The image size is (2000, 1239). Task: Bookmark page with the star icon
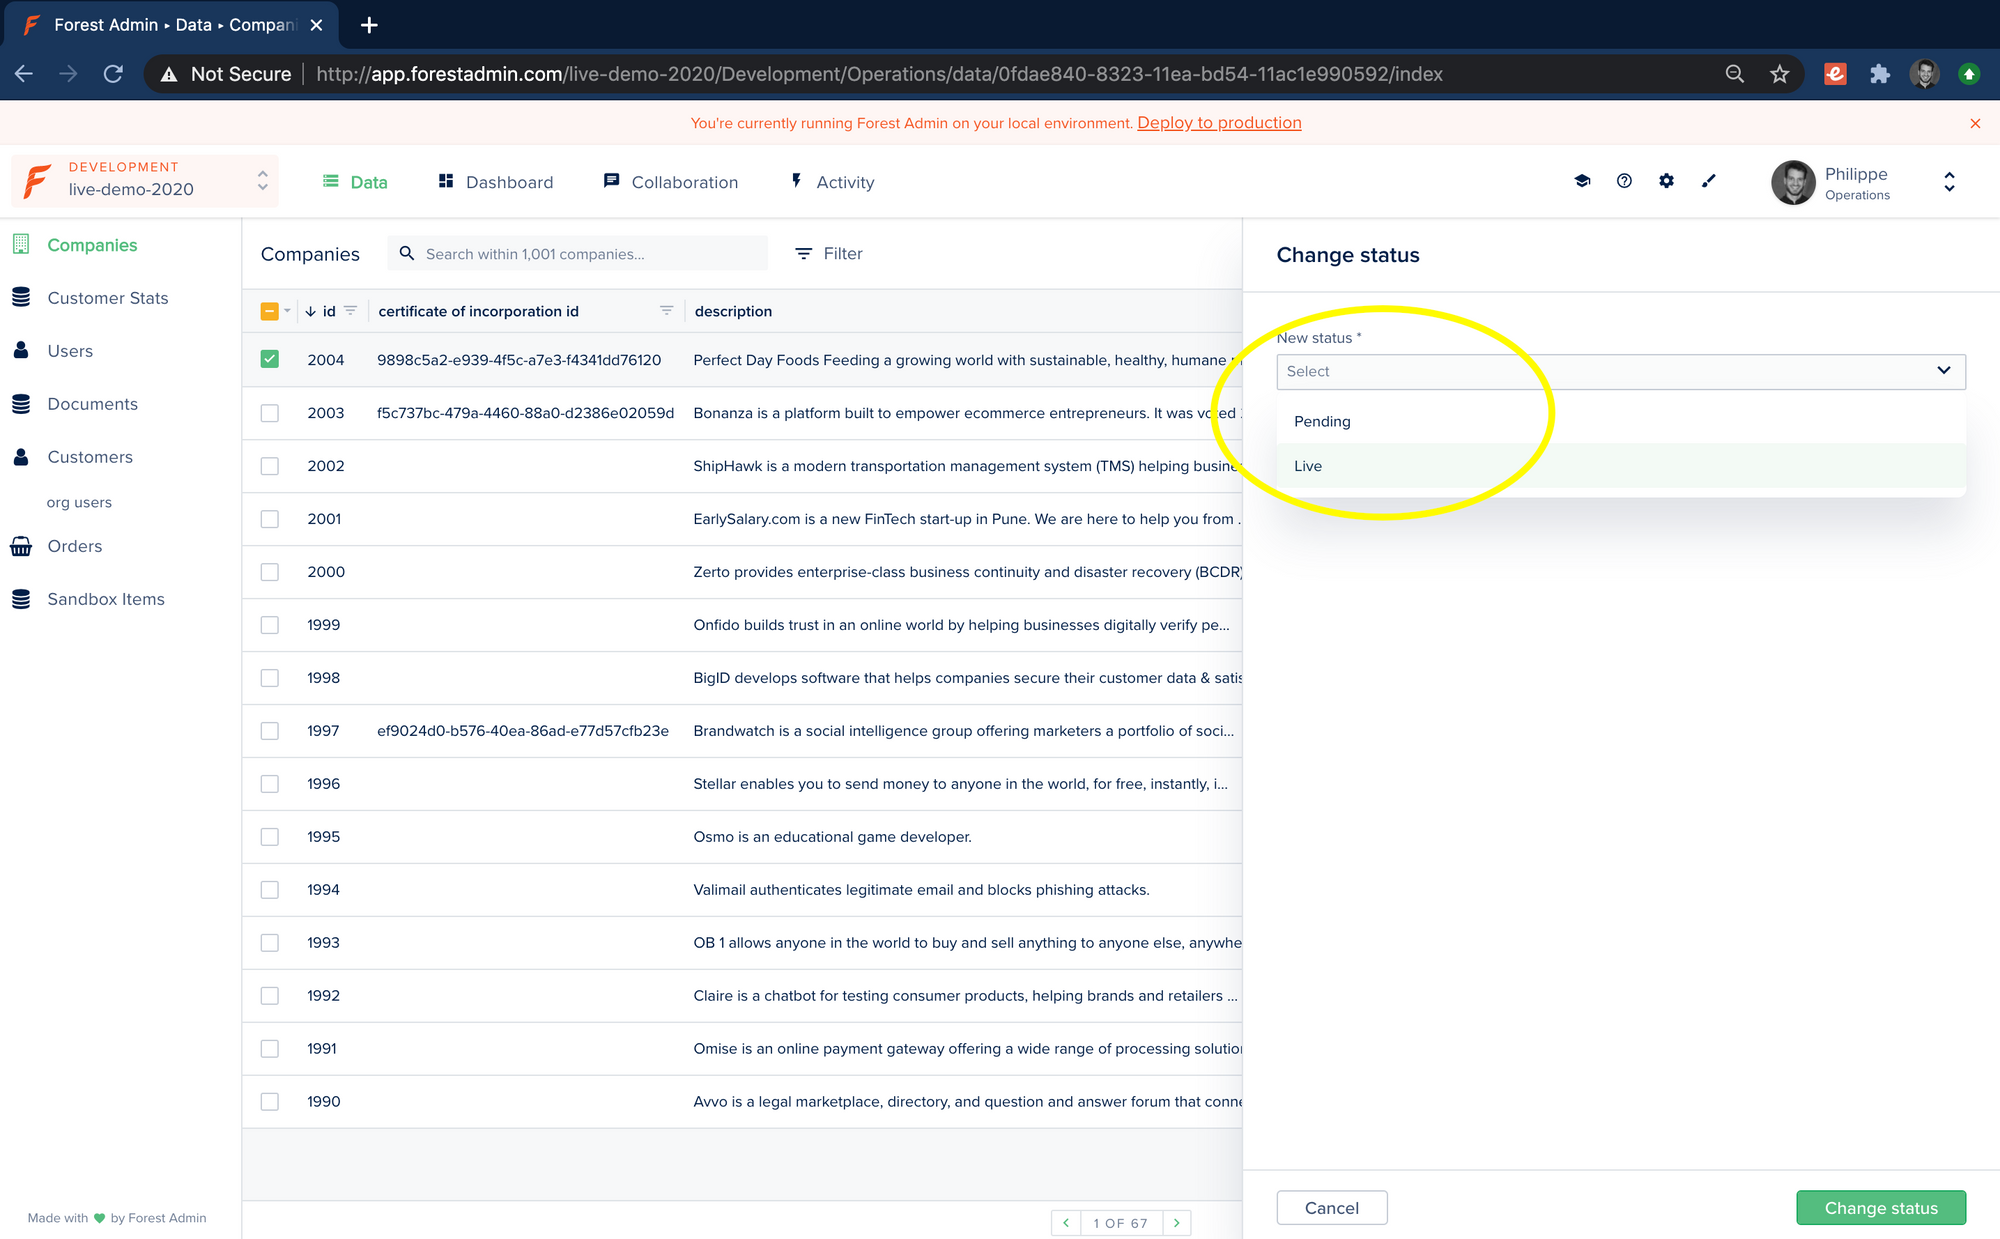click(x=1779, y=74)
